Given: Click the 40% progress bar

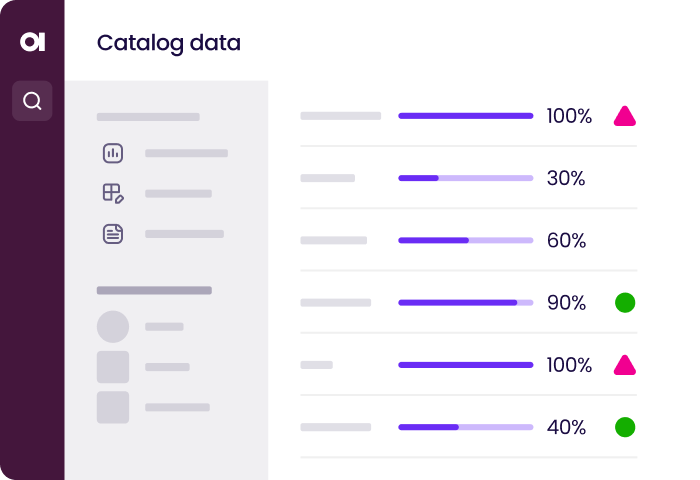Looking at the screenshot, I should coord(465,427).
